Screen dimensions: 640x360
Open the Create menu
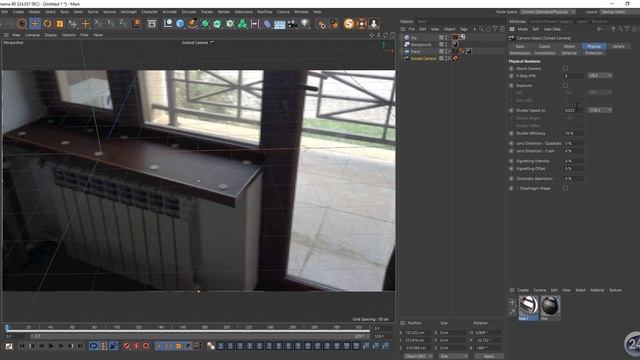[x=18, y=12]
